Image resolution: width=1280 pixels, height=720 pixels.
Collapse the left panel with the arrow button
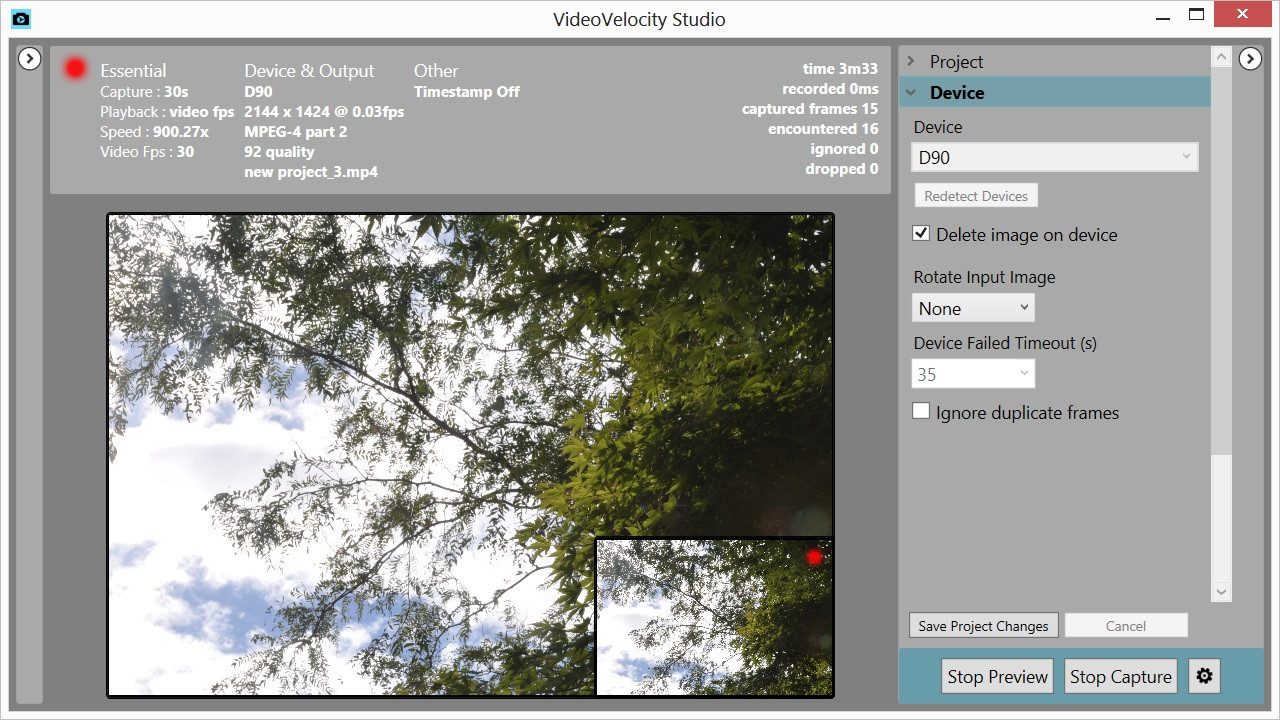(x=30, y=59)
